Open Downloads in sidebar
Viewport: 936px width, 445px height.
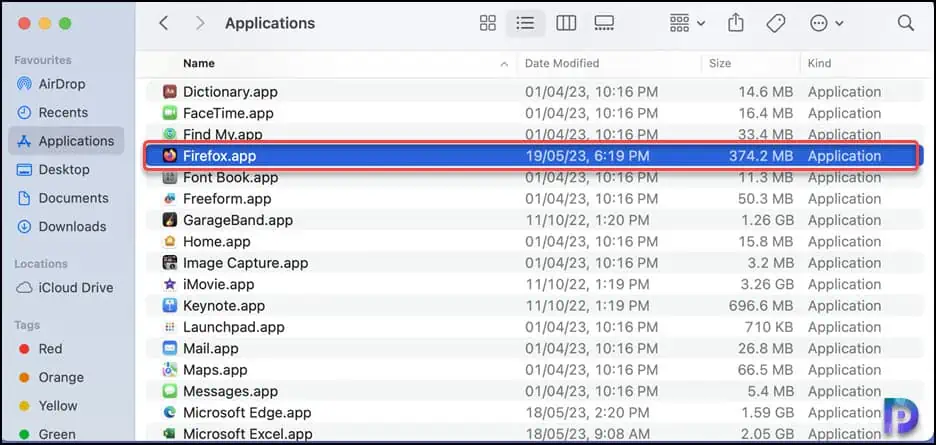tap(72, 227)
